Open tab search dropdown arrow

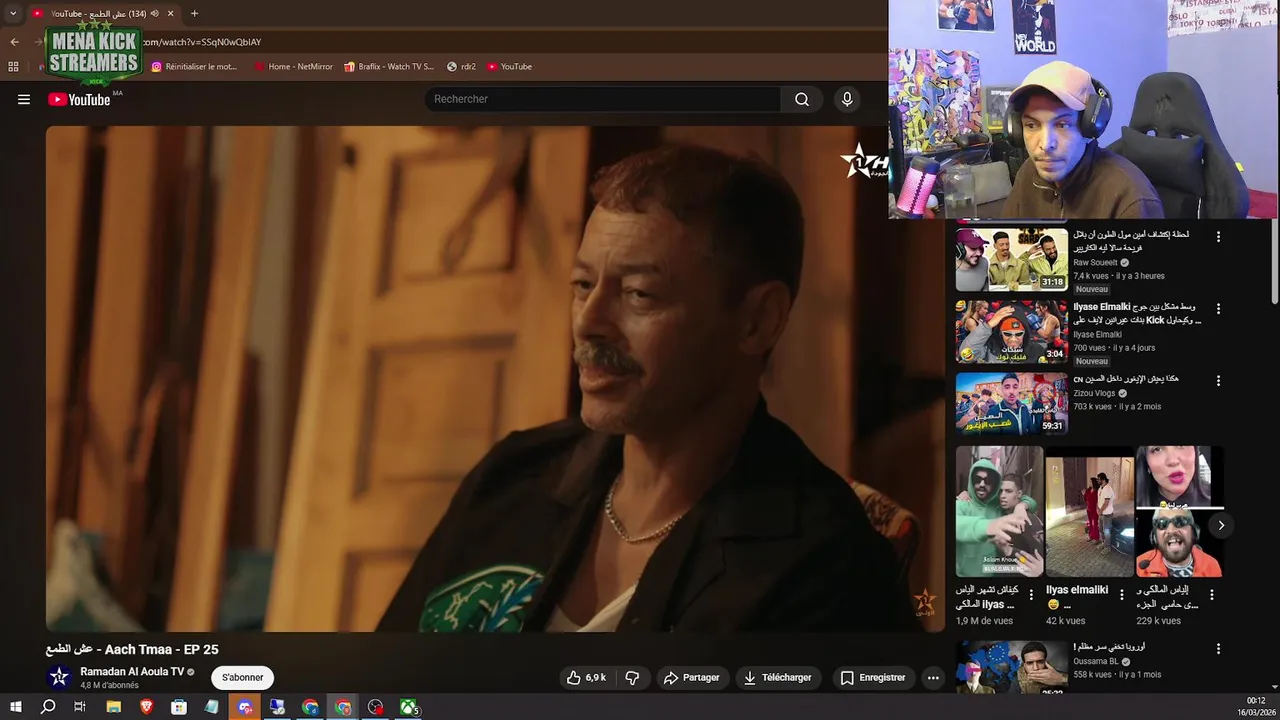tap(13, 14)
